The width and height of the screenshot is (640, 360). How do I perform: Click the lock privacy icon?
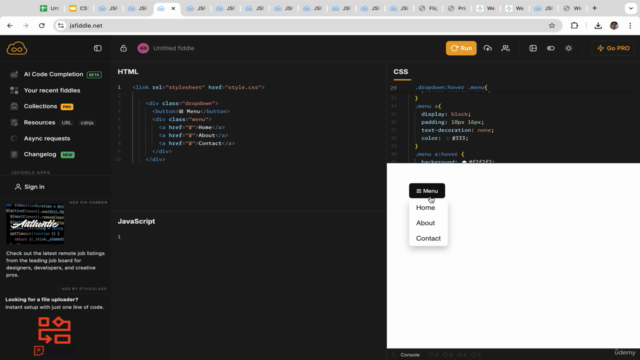123,48
